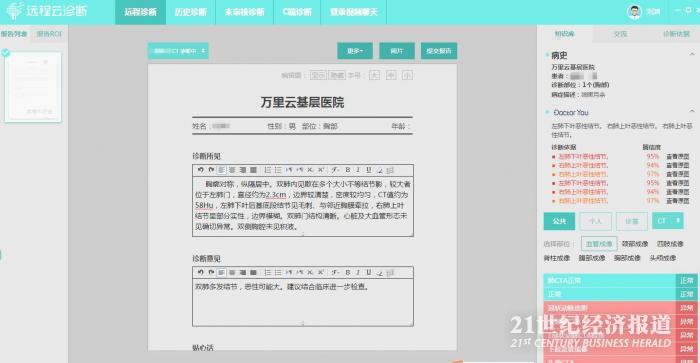Viewport: 700px width, 363px height.
Task: Undo in the 诊断所见 editor toolbar
Action: [x=200, y=170]
